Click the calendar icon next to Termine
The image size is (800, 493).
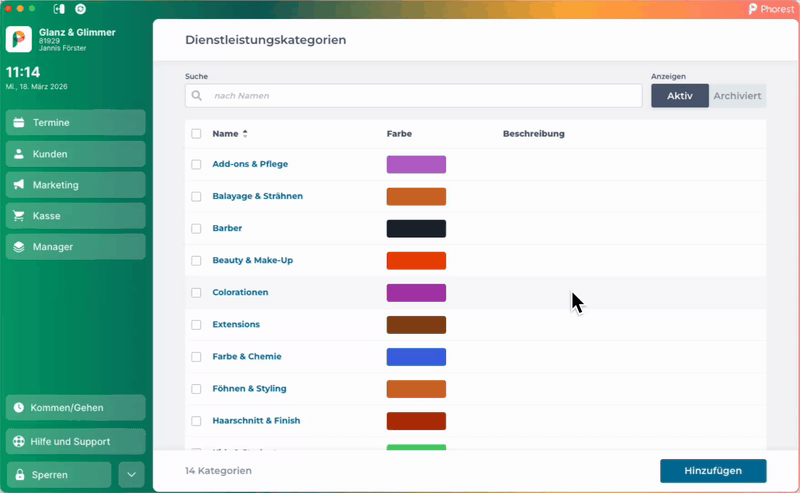pos(19,122)
